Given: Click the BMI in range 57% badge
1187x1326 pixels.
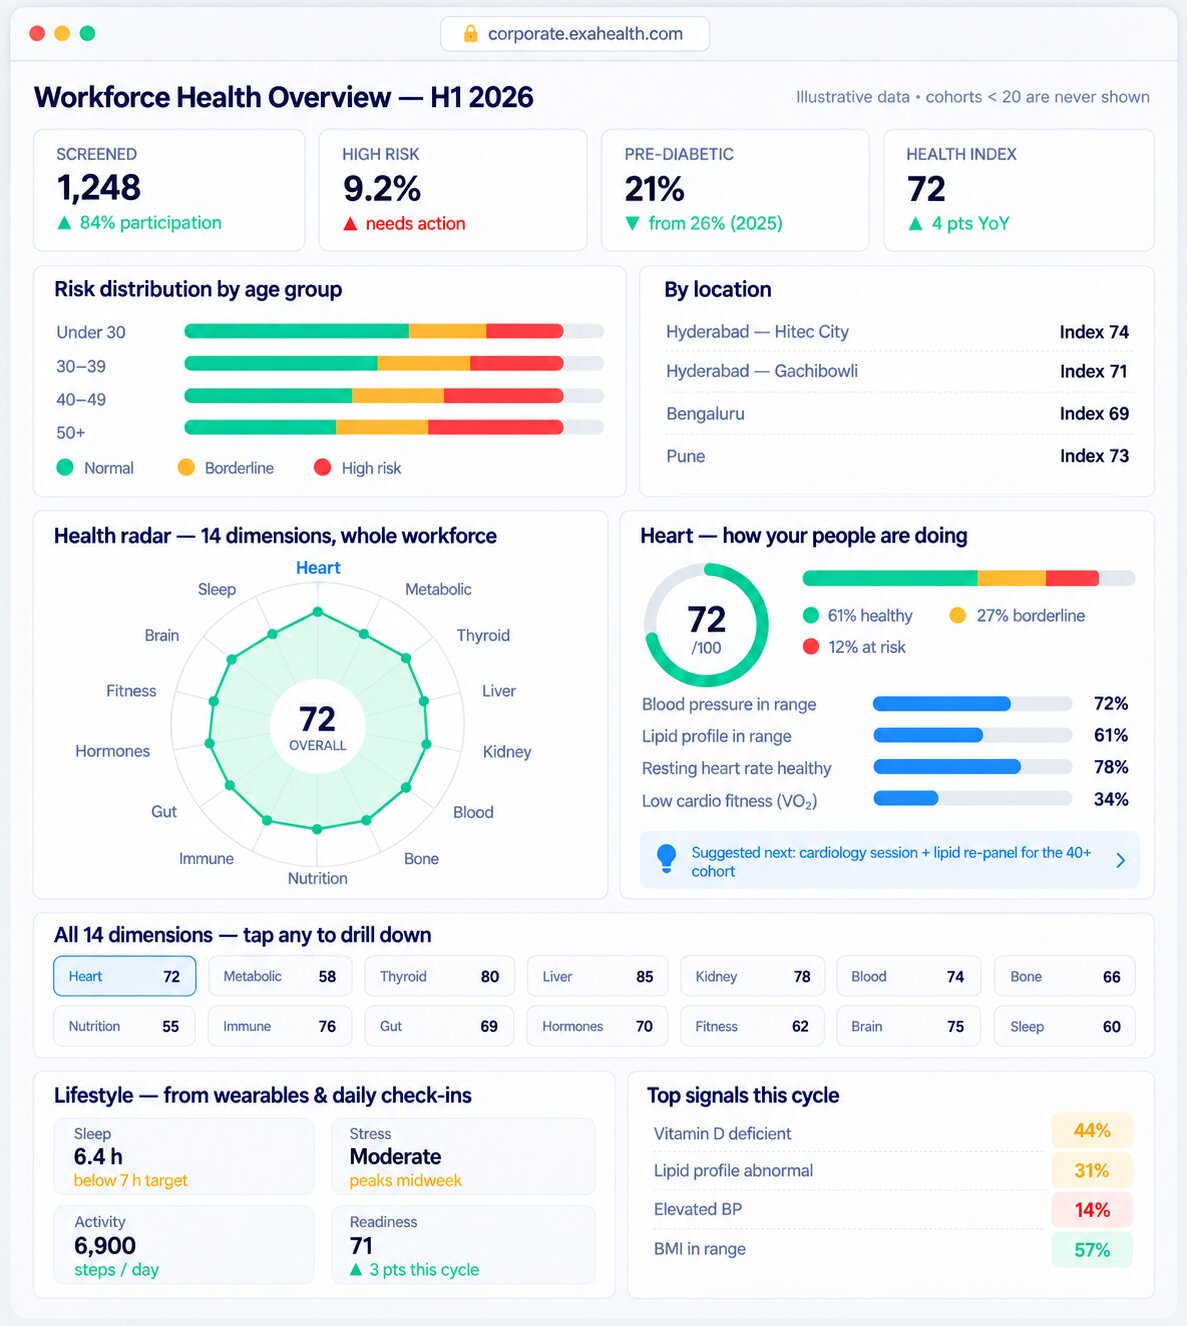Looking at the screenshot, I should (1092, 1250).
